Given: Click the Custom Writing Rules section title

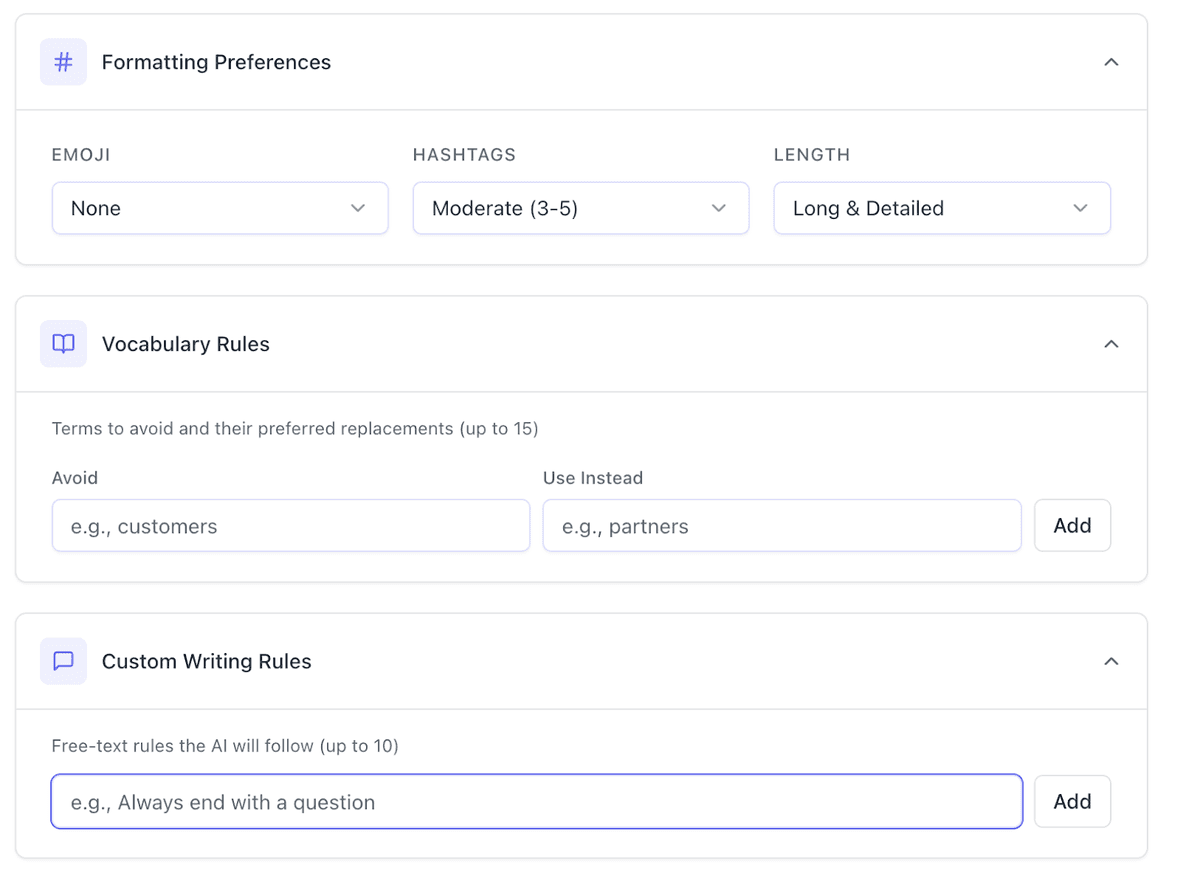Looking at the screenshot, I should click(x=207, y=661).
